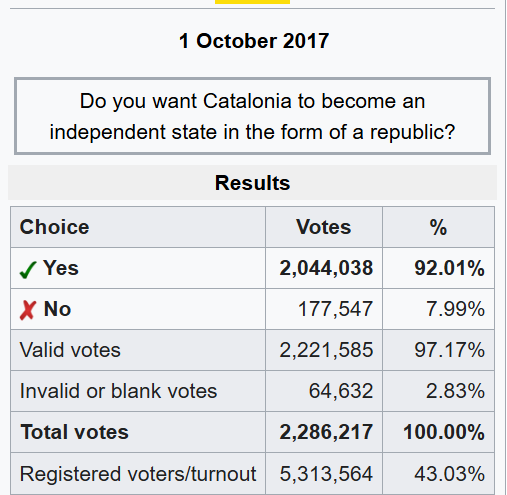
Task: Click the Valid votes row label
Action: 70,350
